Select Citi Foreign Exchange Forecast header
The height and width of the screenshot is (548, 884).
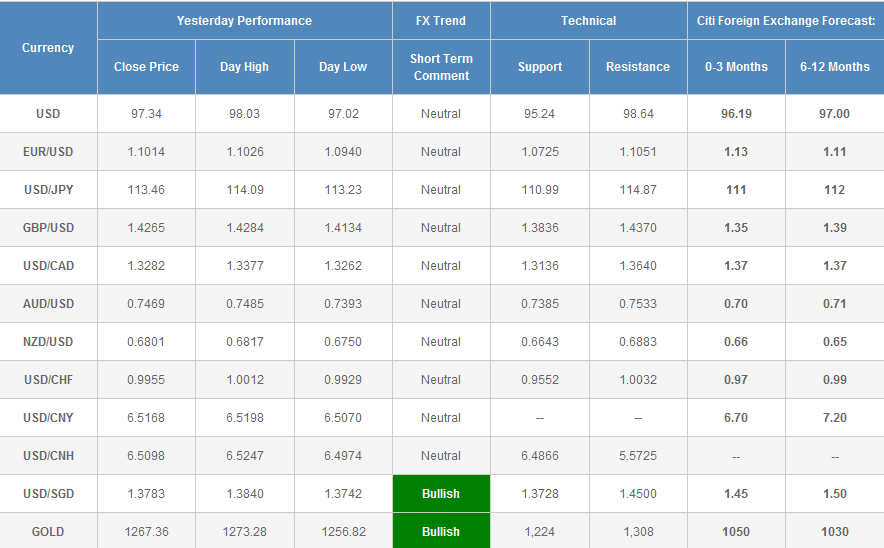(x=786, y=21)
